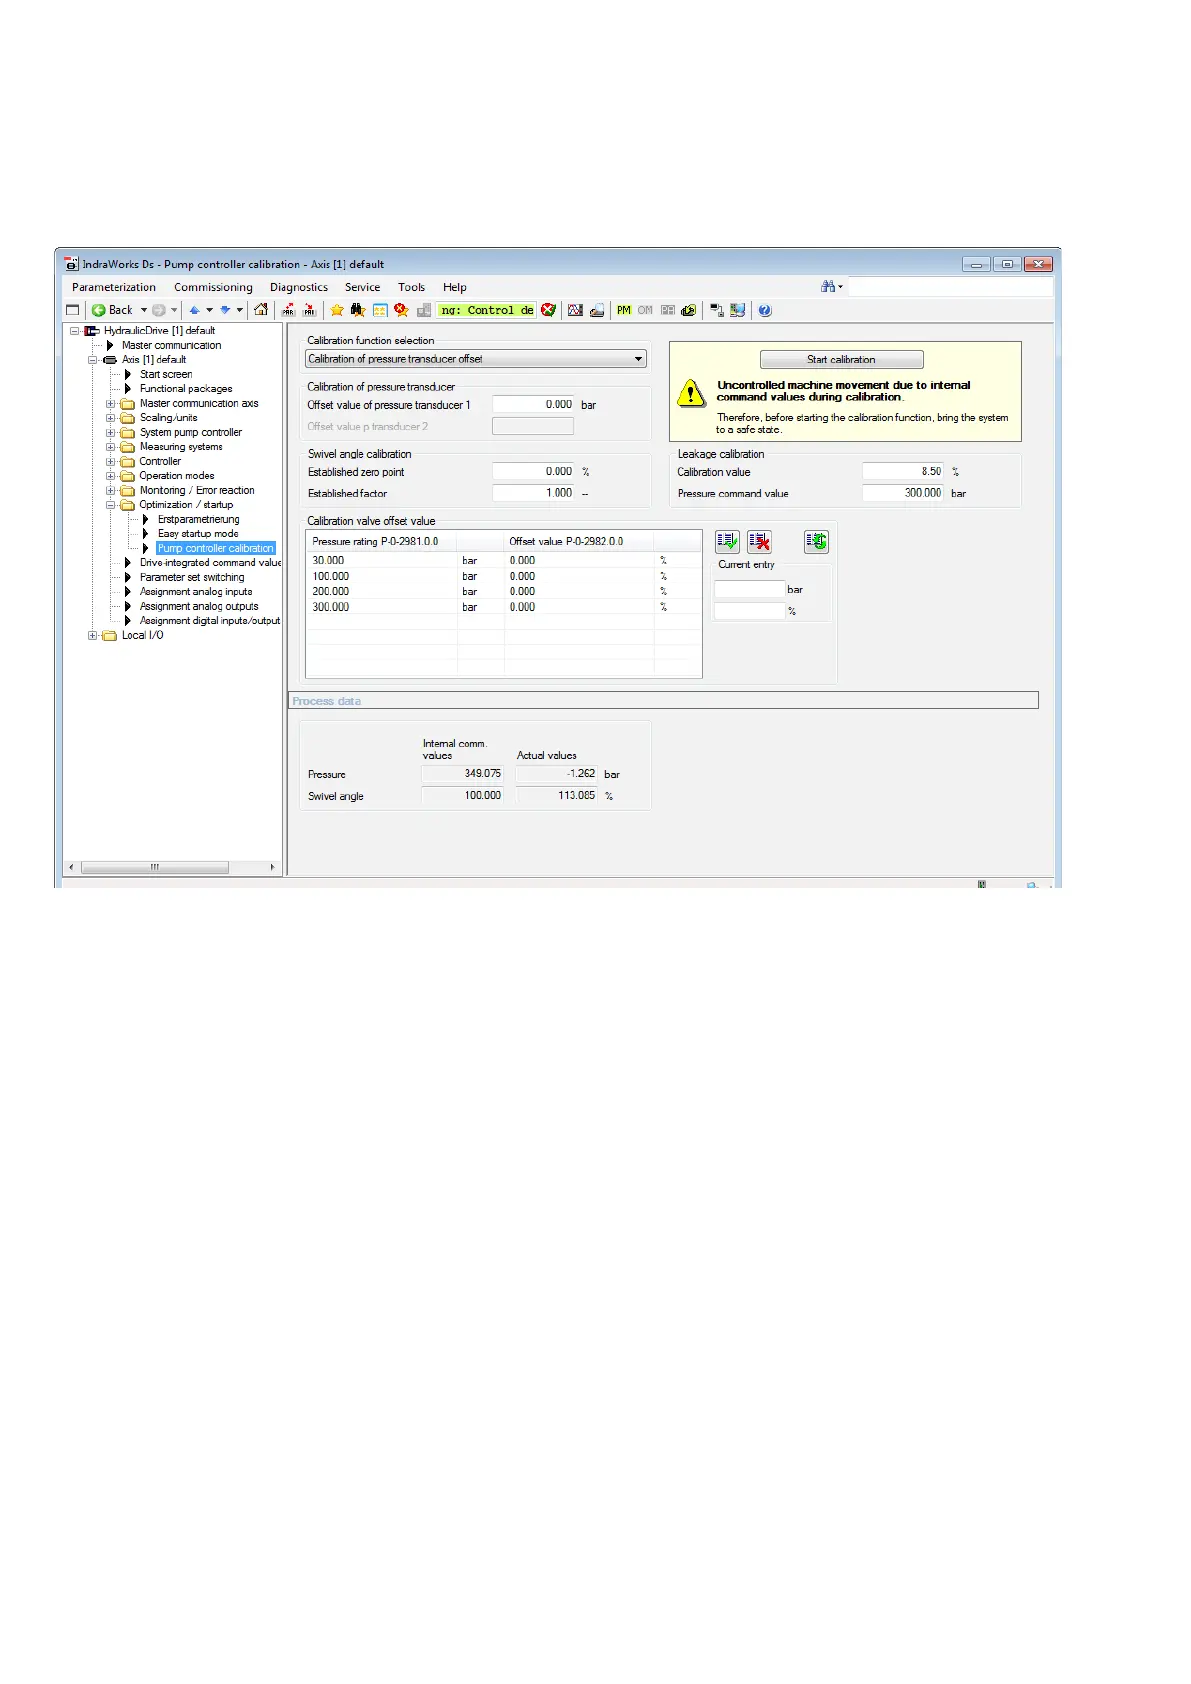Click the 300.000 bar pressure rating cell
Image resolution: width=1191 pixels, height=1684 pixels.
pyautogui.click(x=382, y=607)
